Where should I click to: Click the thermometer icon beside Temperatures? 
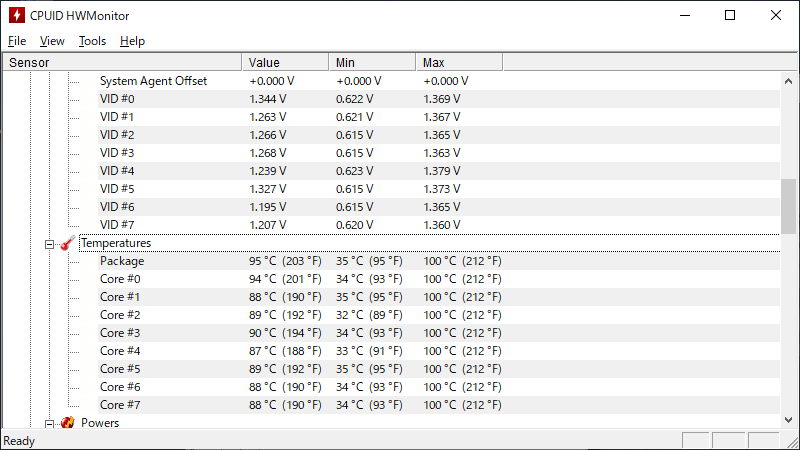coord(67,243)
